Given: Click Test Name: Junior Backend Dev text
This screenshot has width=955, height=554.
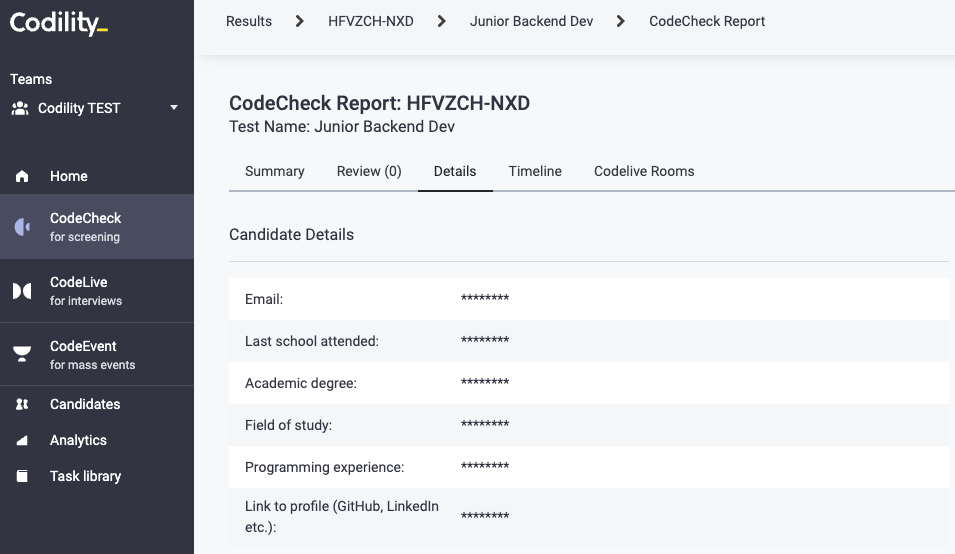Looking at the screenshot, I should point(342,127).
